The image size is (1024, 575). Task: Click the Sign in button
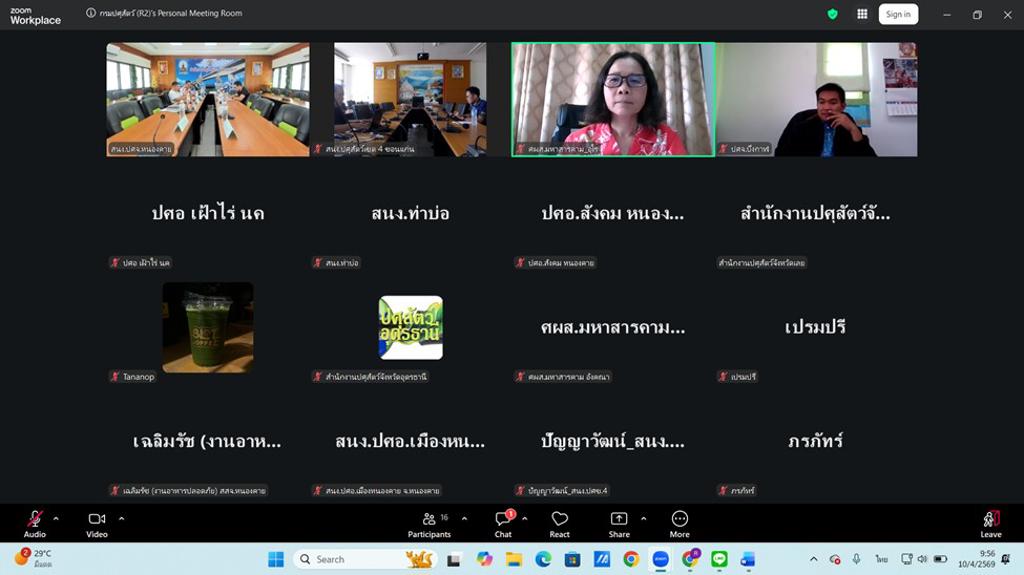898,14
